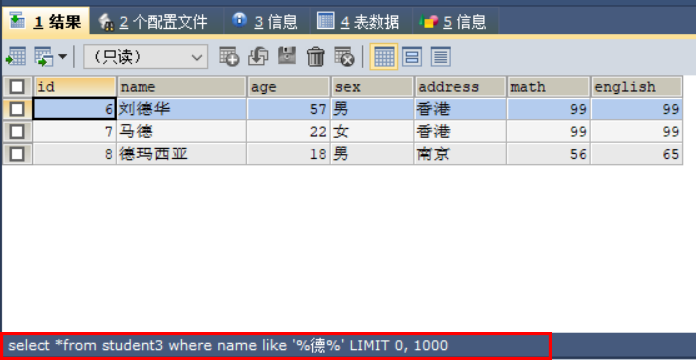
Task: Click the name column header
Action: pyautogui.click(x=182, y=87)
